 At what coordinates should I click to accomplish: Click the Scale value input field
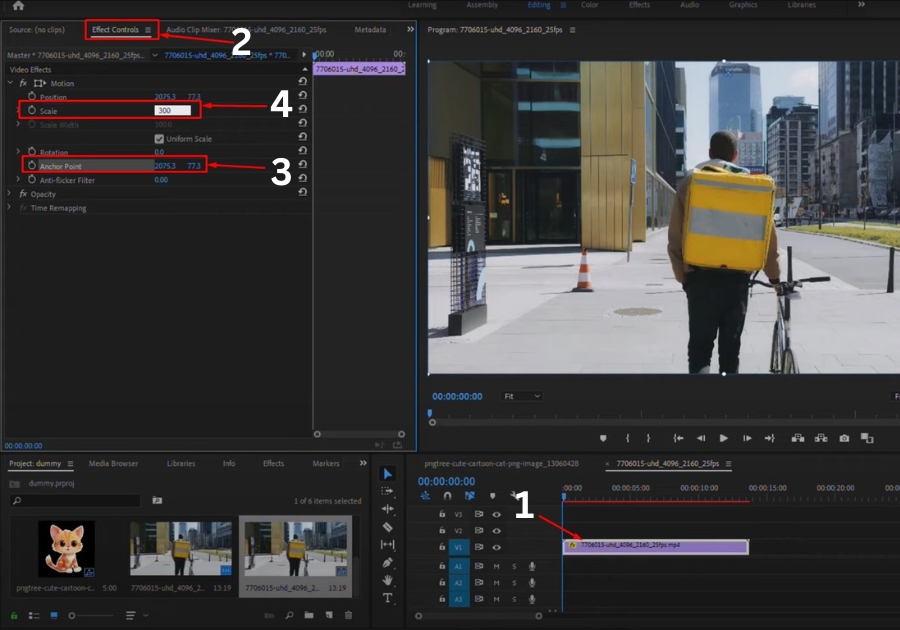click(172, 111)
